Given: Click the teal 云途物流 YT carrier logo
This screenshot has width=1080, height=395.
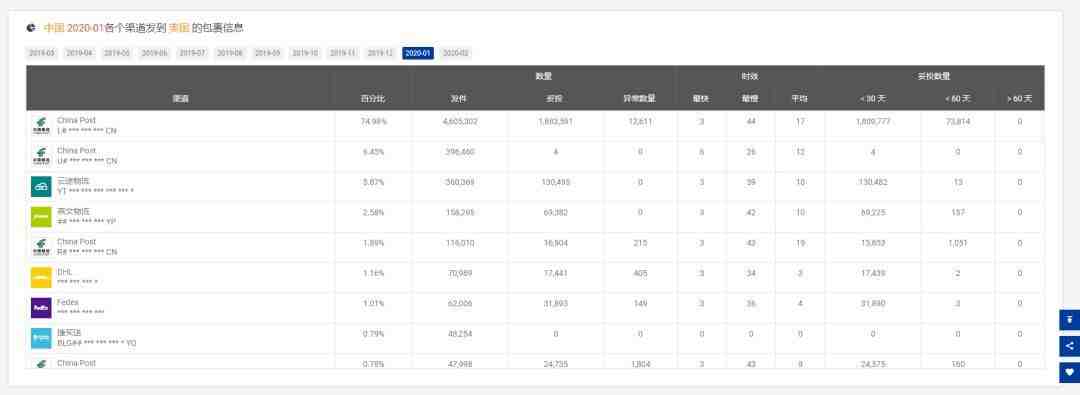Looking at the screenshot, I should click(x=41, y=186).
